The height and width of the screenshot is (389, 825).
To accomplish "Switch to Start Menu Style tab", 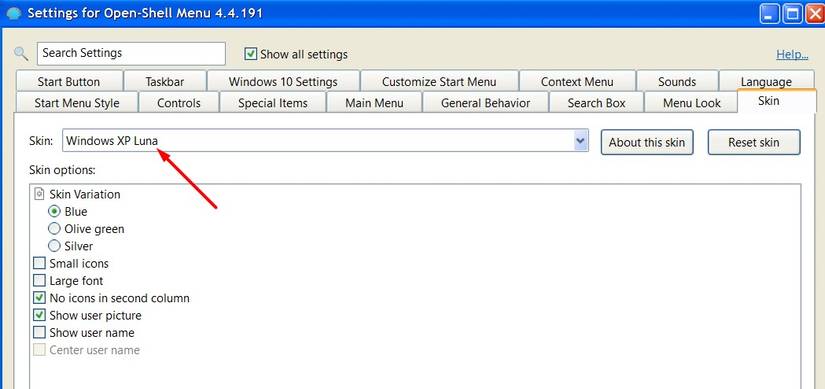I will tap(77, 103).
